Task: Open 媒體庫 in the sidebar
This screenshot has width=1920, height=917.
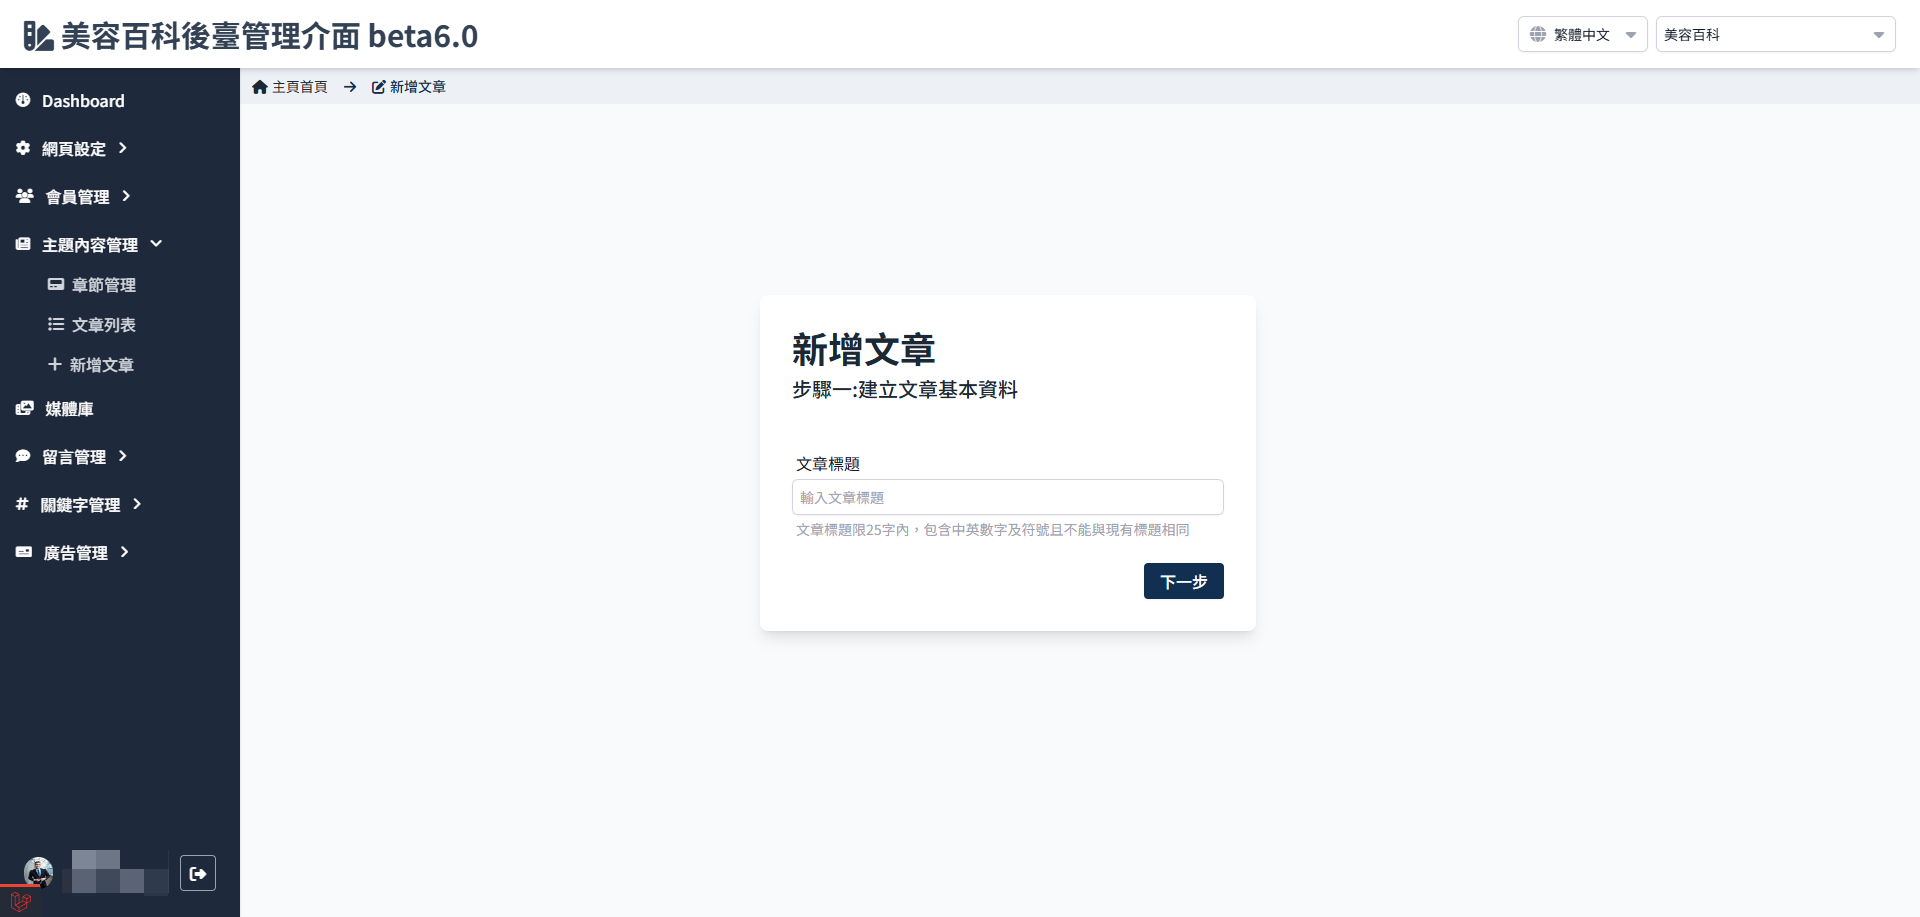Action: click(x=70, y=409)
